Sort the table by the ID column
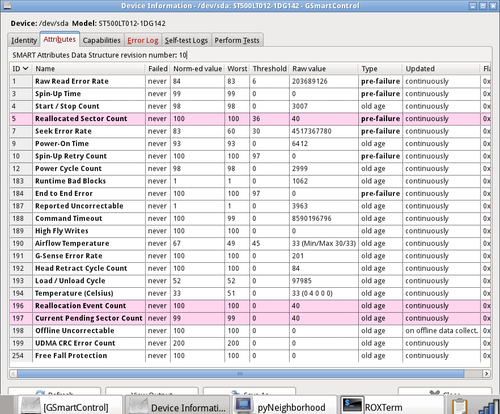This screenshot has height=414, width=500. 21,69
